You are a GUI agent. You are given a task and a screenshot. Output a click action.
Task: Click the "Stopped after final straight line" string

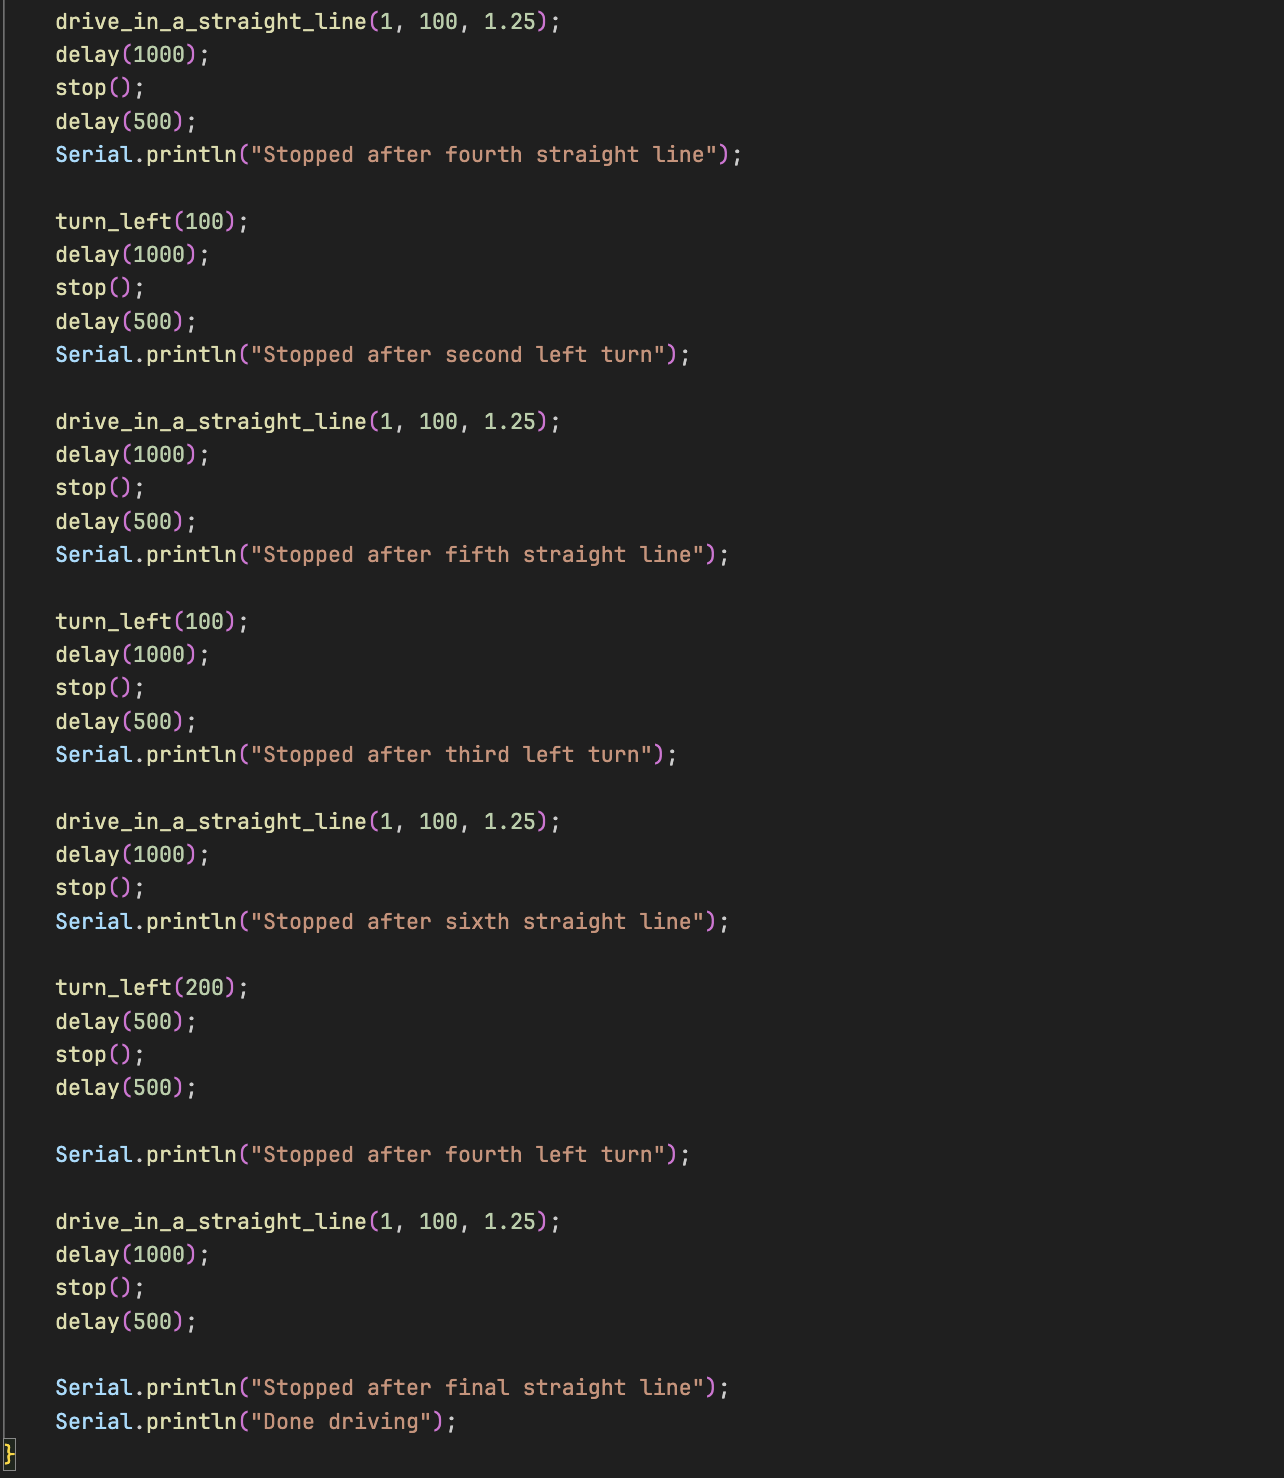click(484, 1388)
